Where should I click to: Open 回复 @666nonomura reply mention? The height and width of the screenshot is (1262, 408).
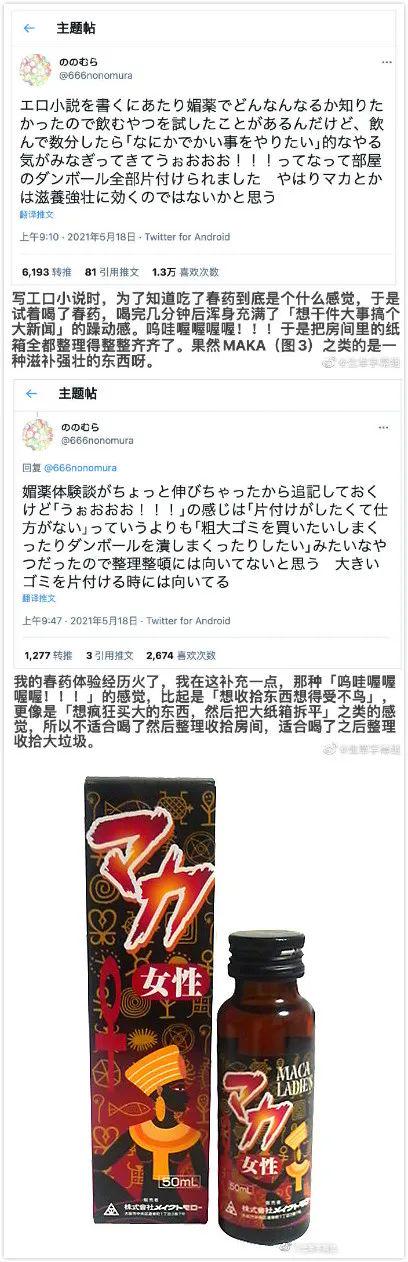pos(63,466)
